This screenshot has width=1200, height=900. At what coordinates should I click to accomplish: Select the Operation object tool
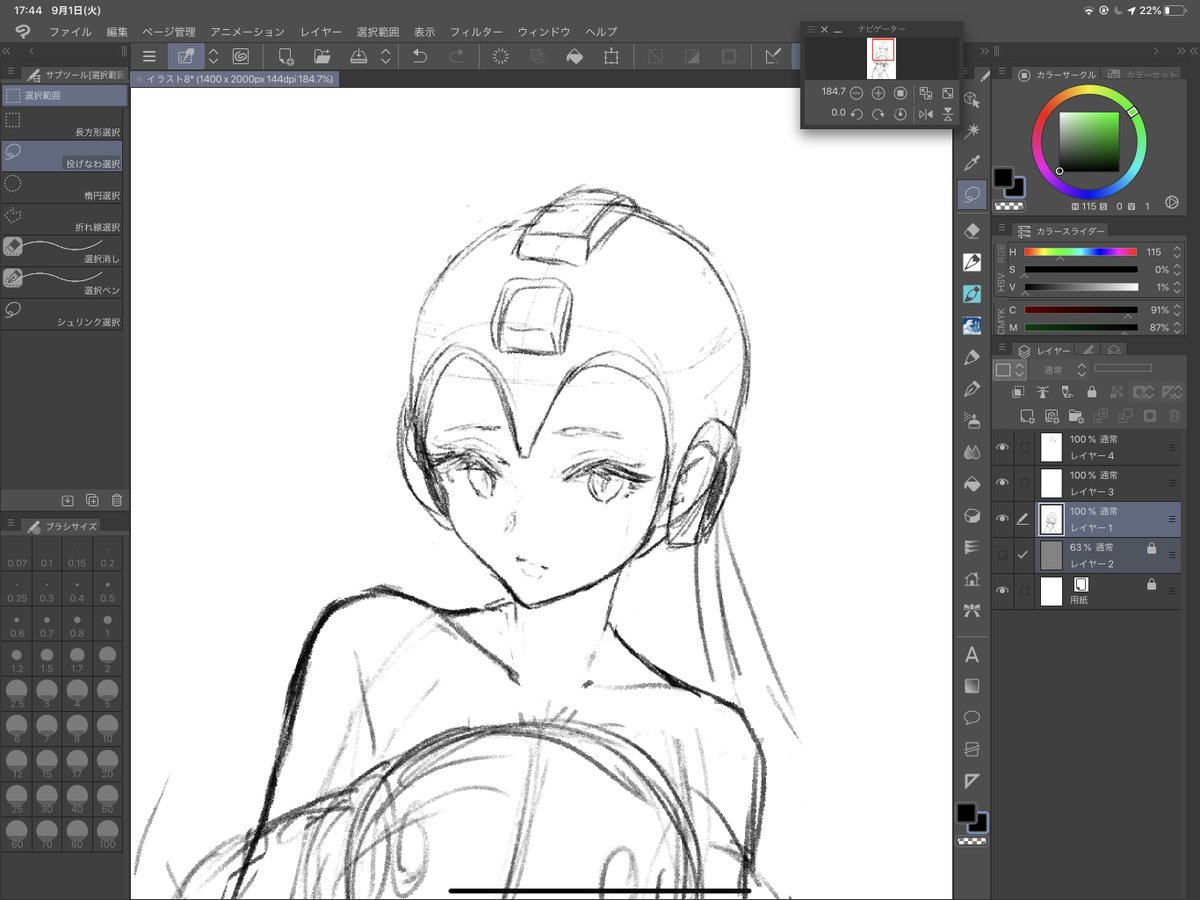tap(971, 99)
